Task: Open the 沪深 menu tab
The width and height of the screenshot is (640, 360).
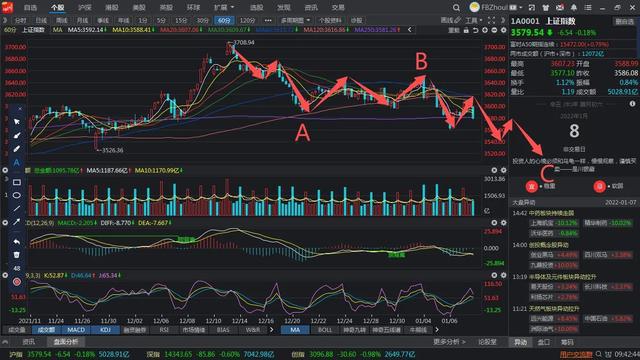Action: click(84, 7)
